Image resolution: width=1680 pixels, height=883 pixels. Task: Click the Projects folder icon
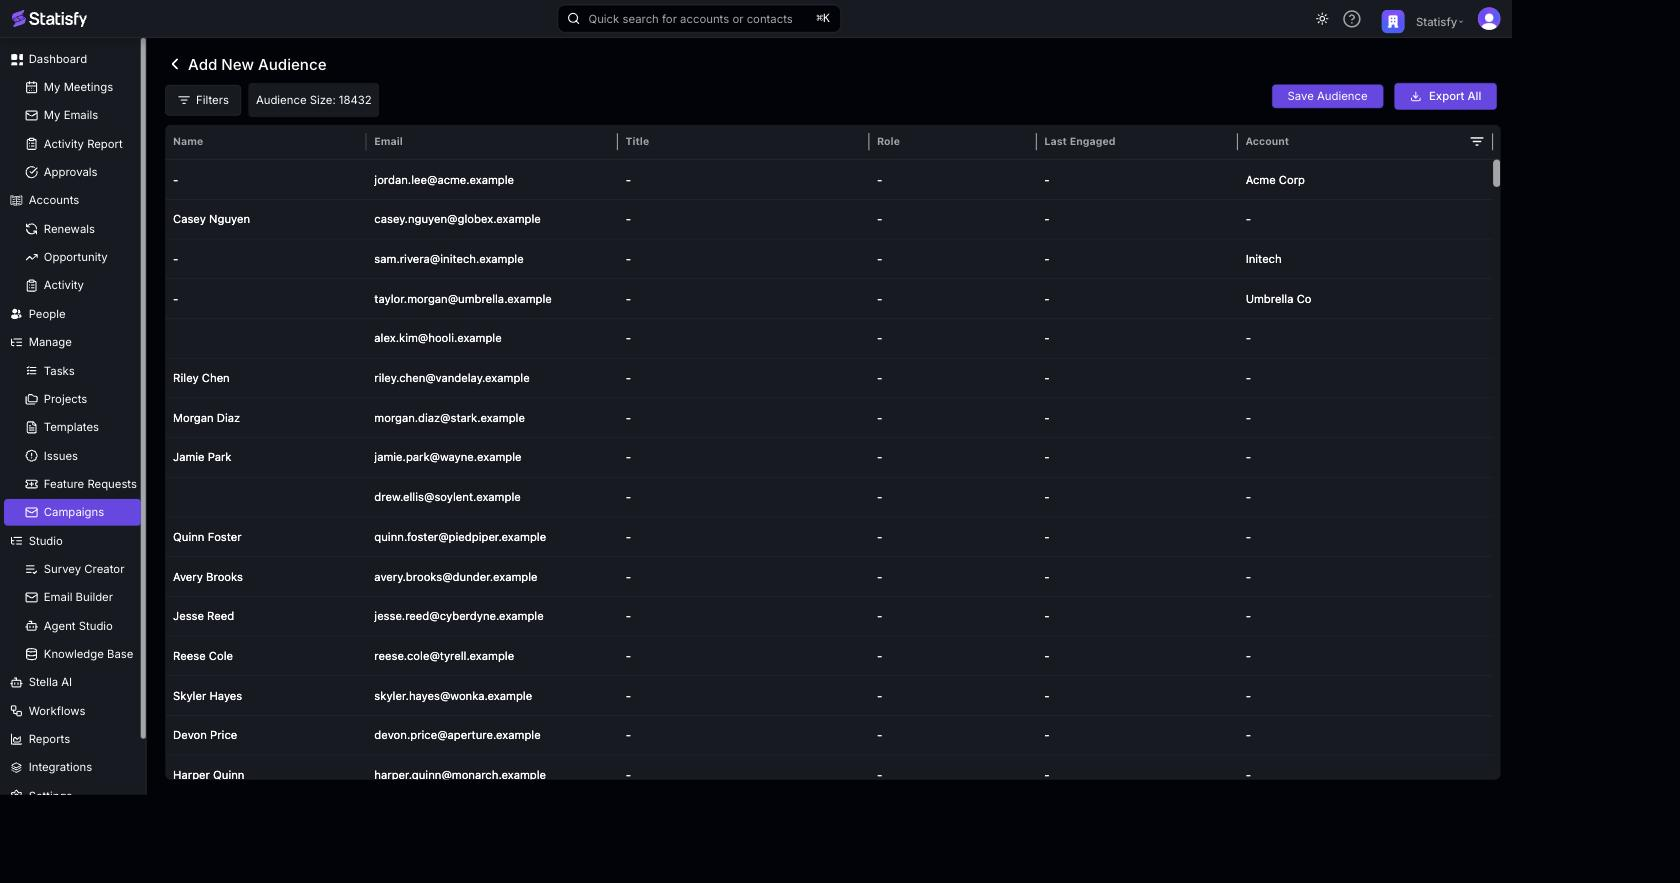(31, 399)
